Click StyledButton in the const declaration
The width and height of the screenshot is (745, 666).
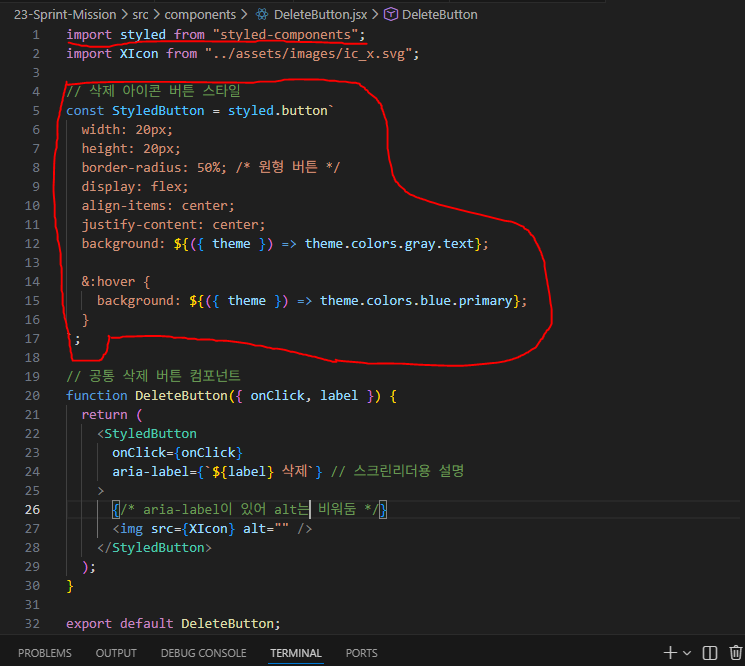click(x=158, y=111)
